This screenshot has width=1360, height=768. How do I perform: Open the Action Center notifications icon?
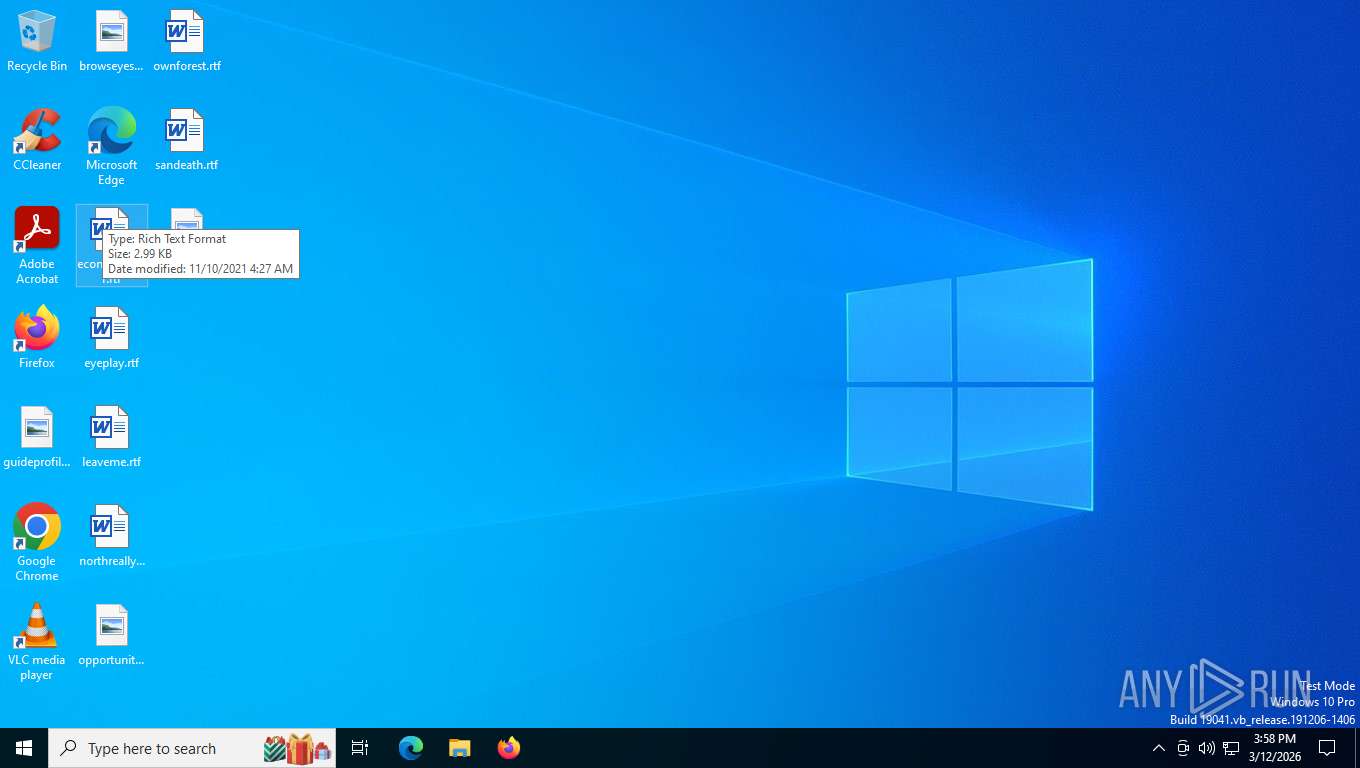click(1328, 748)
